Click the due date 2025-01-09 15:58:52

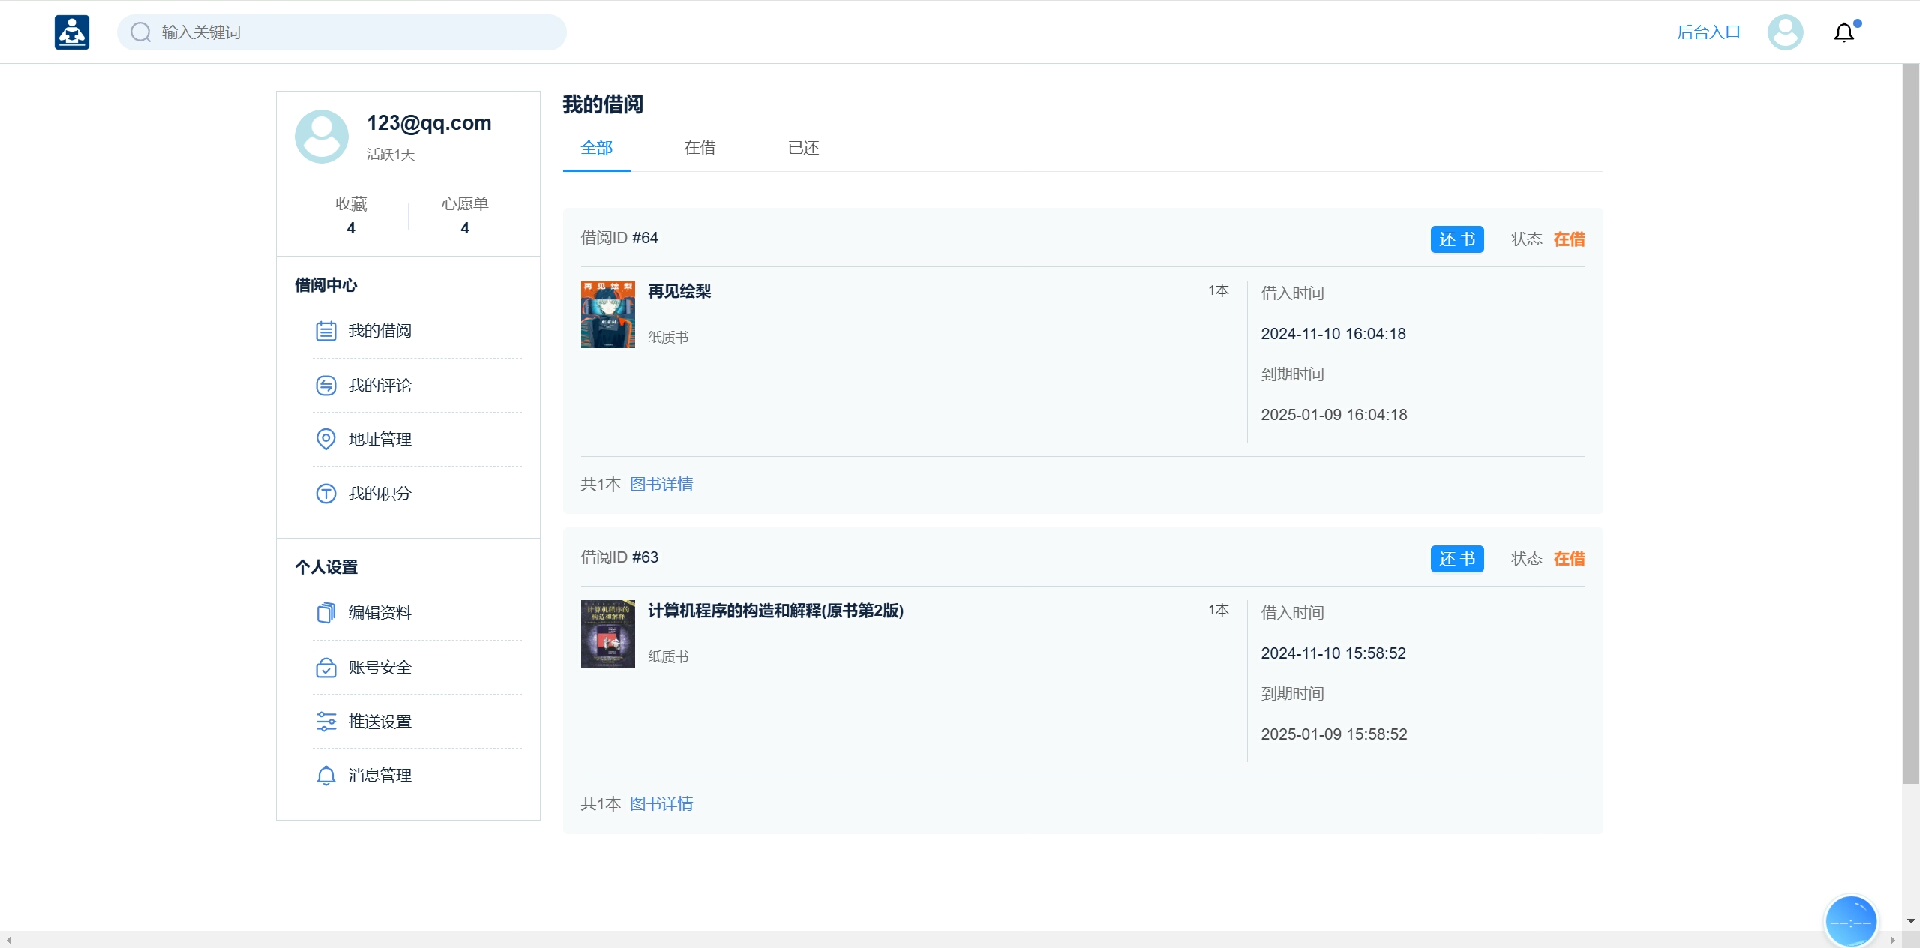click(x=1334, y=735)
